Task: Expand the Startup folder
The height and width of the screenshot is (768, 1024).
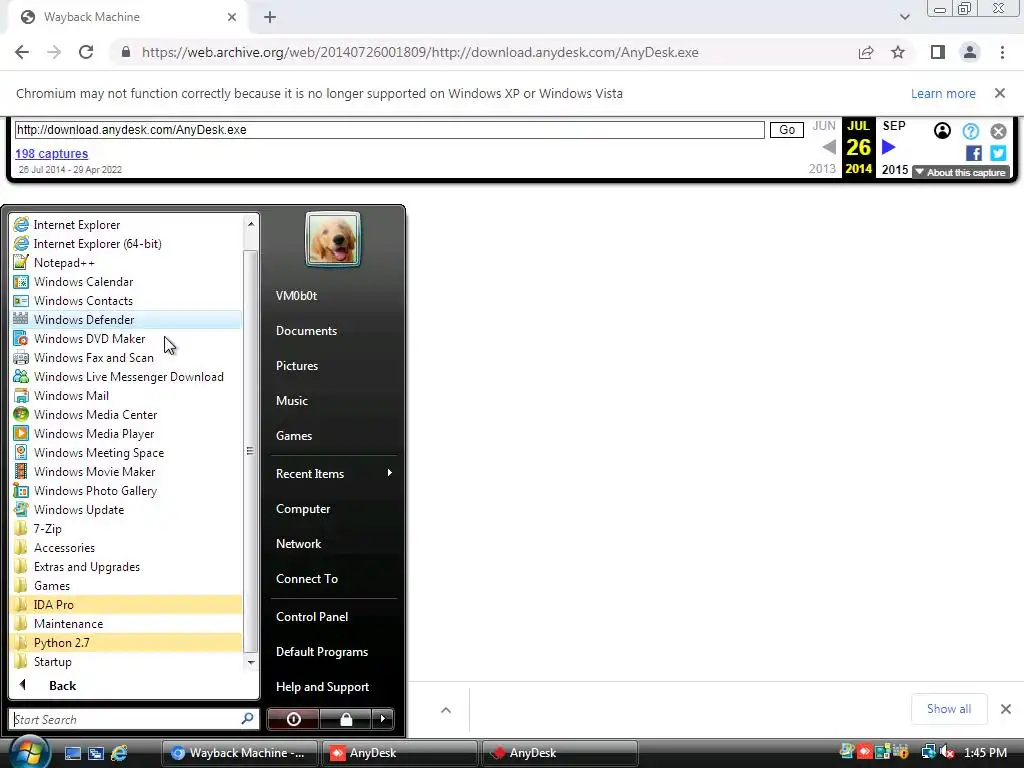Action: (x=127, y=661)
